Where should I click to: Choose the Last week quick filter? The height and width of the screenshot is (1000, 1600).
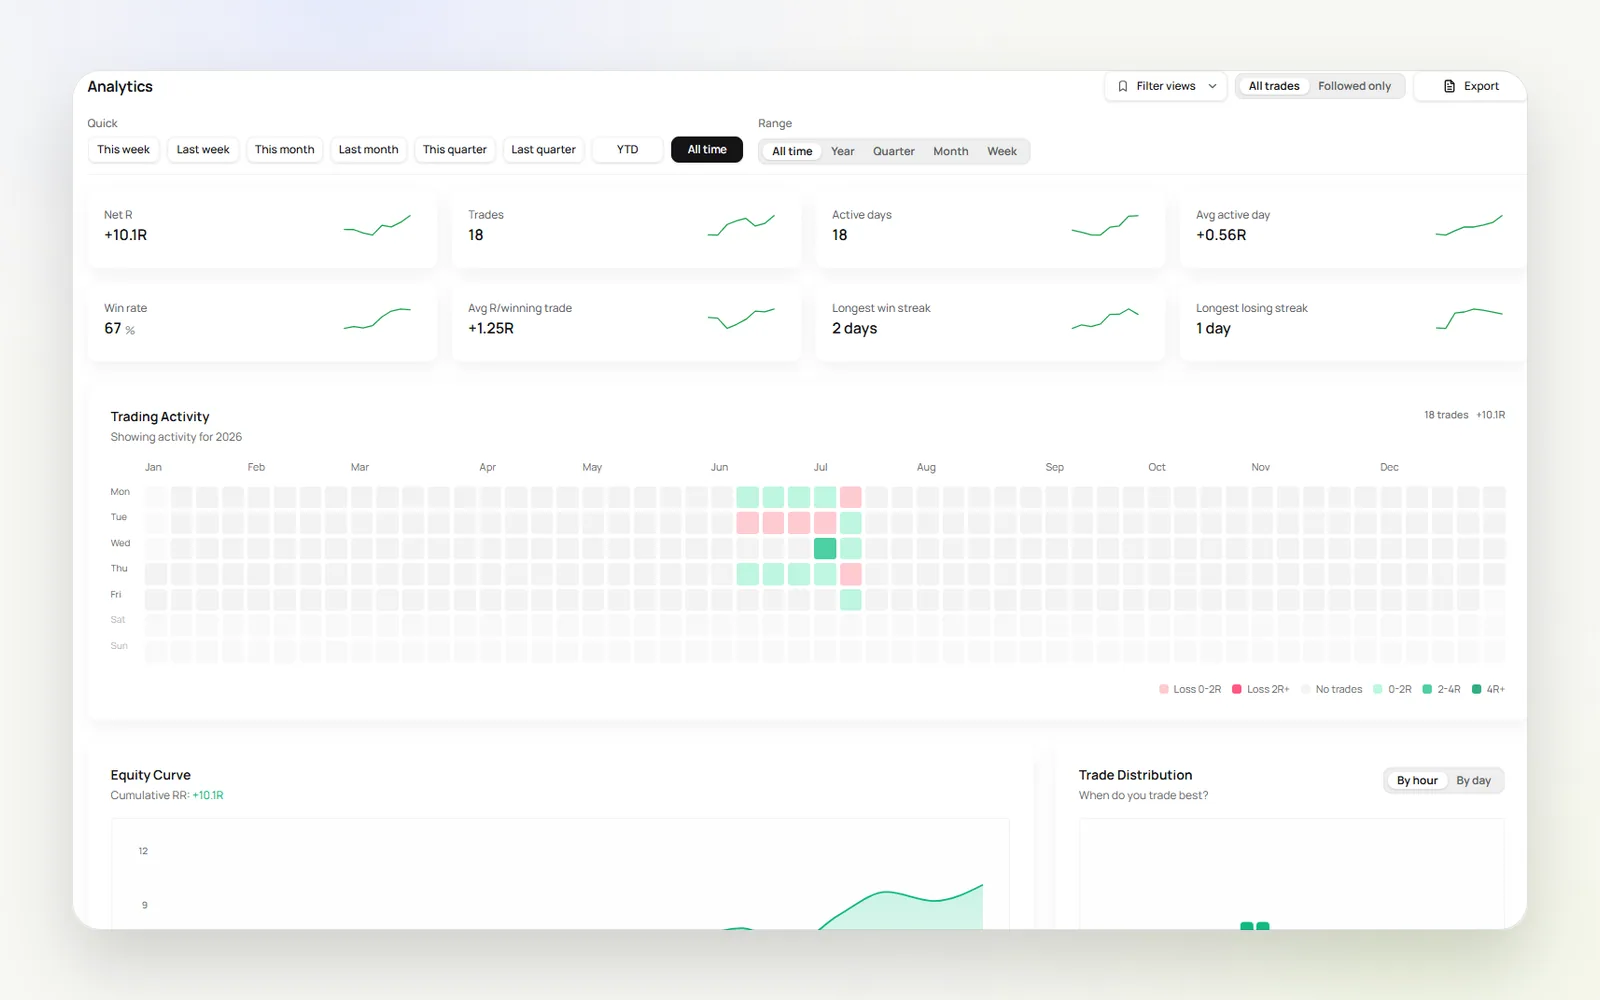[x=203, y=150]
